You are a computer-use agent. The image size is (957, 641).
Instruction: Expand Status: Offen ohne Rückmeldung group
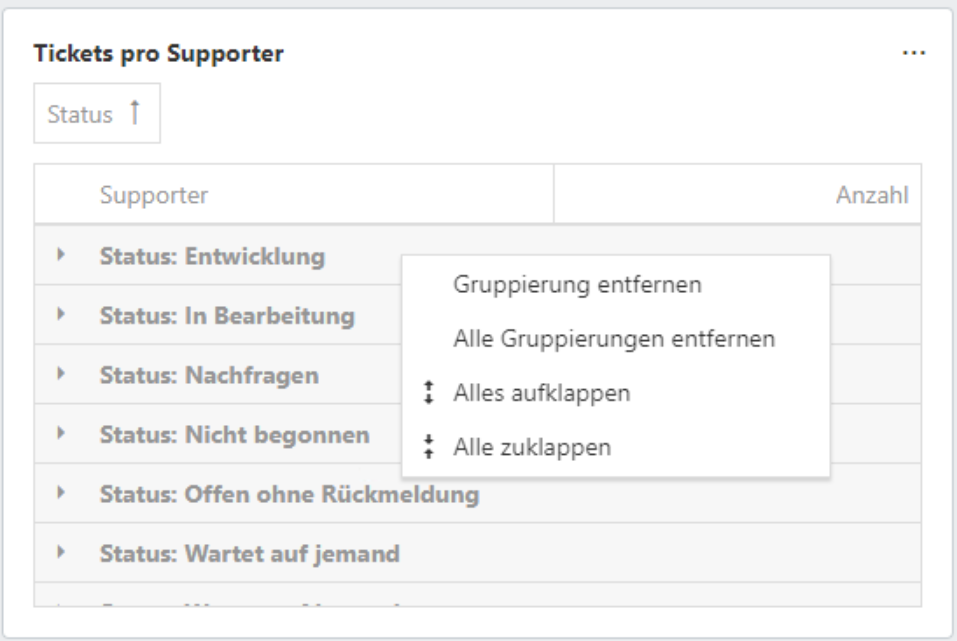61,494
